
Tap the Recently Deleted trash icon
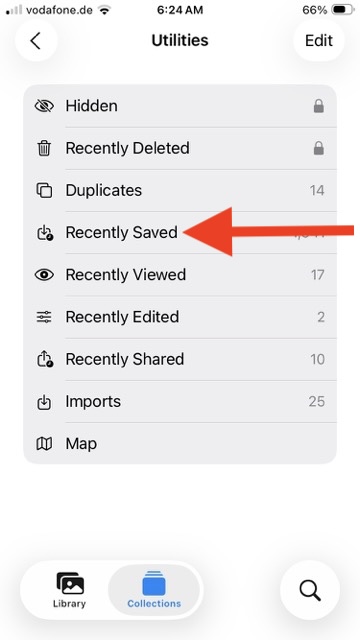pos(44,148)
